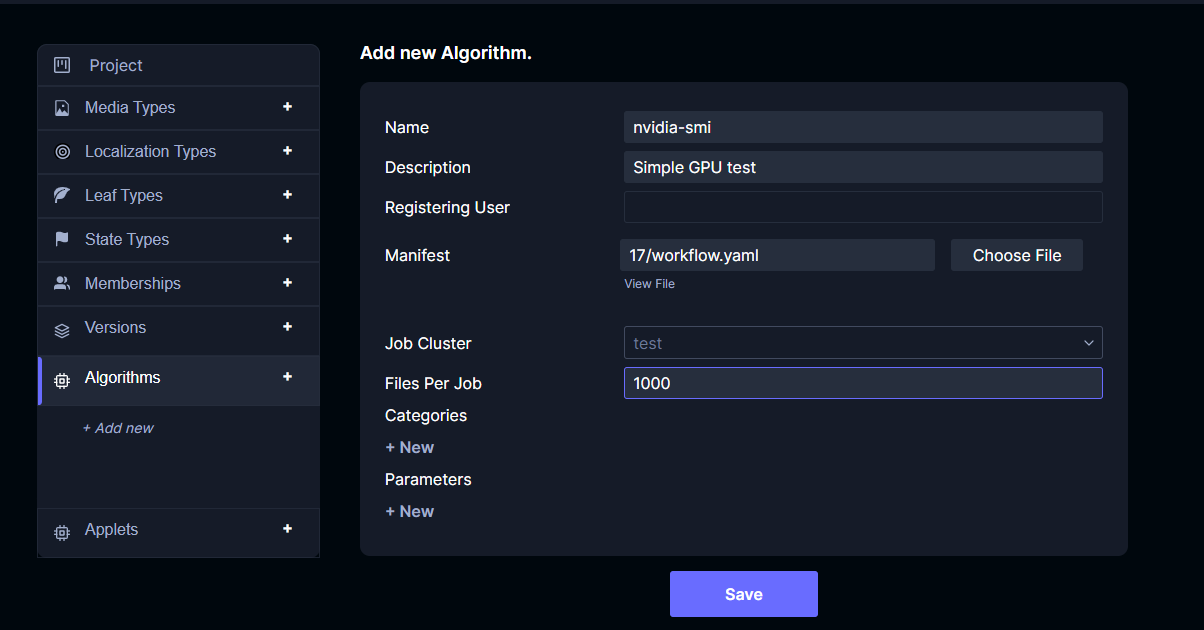Click the Localization Types target icon
The width and height of the screenshot is (1204, 630).
coord(62,152)
